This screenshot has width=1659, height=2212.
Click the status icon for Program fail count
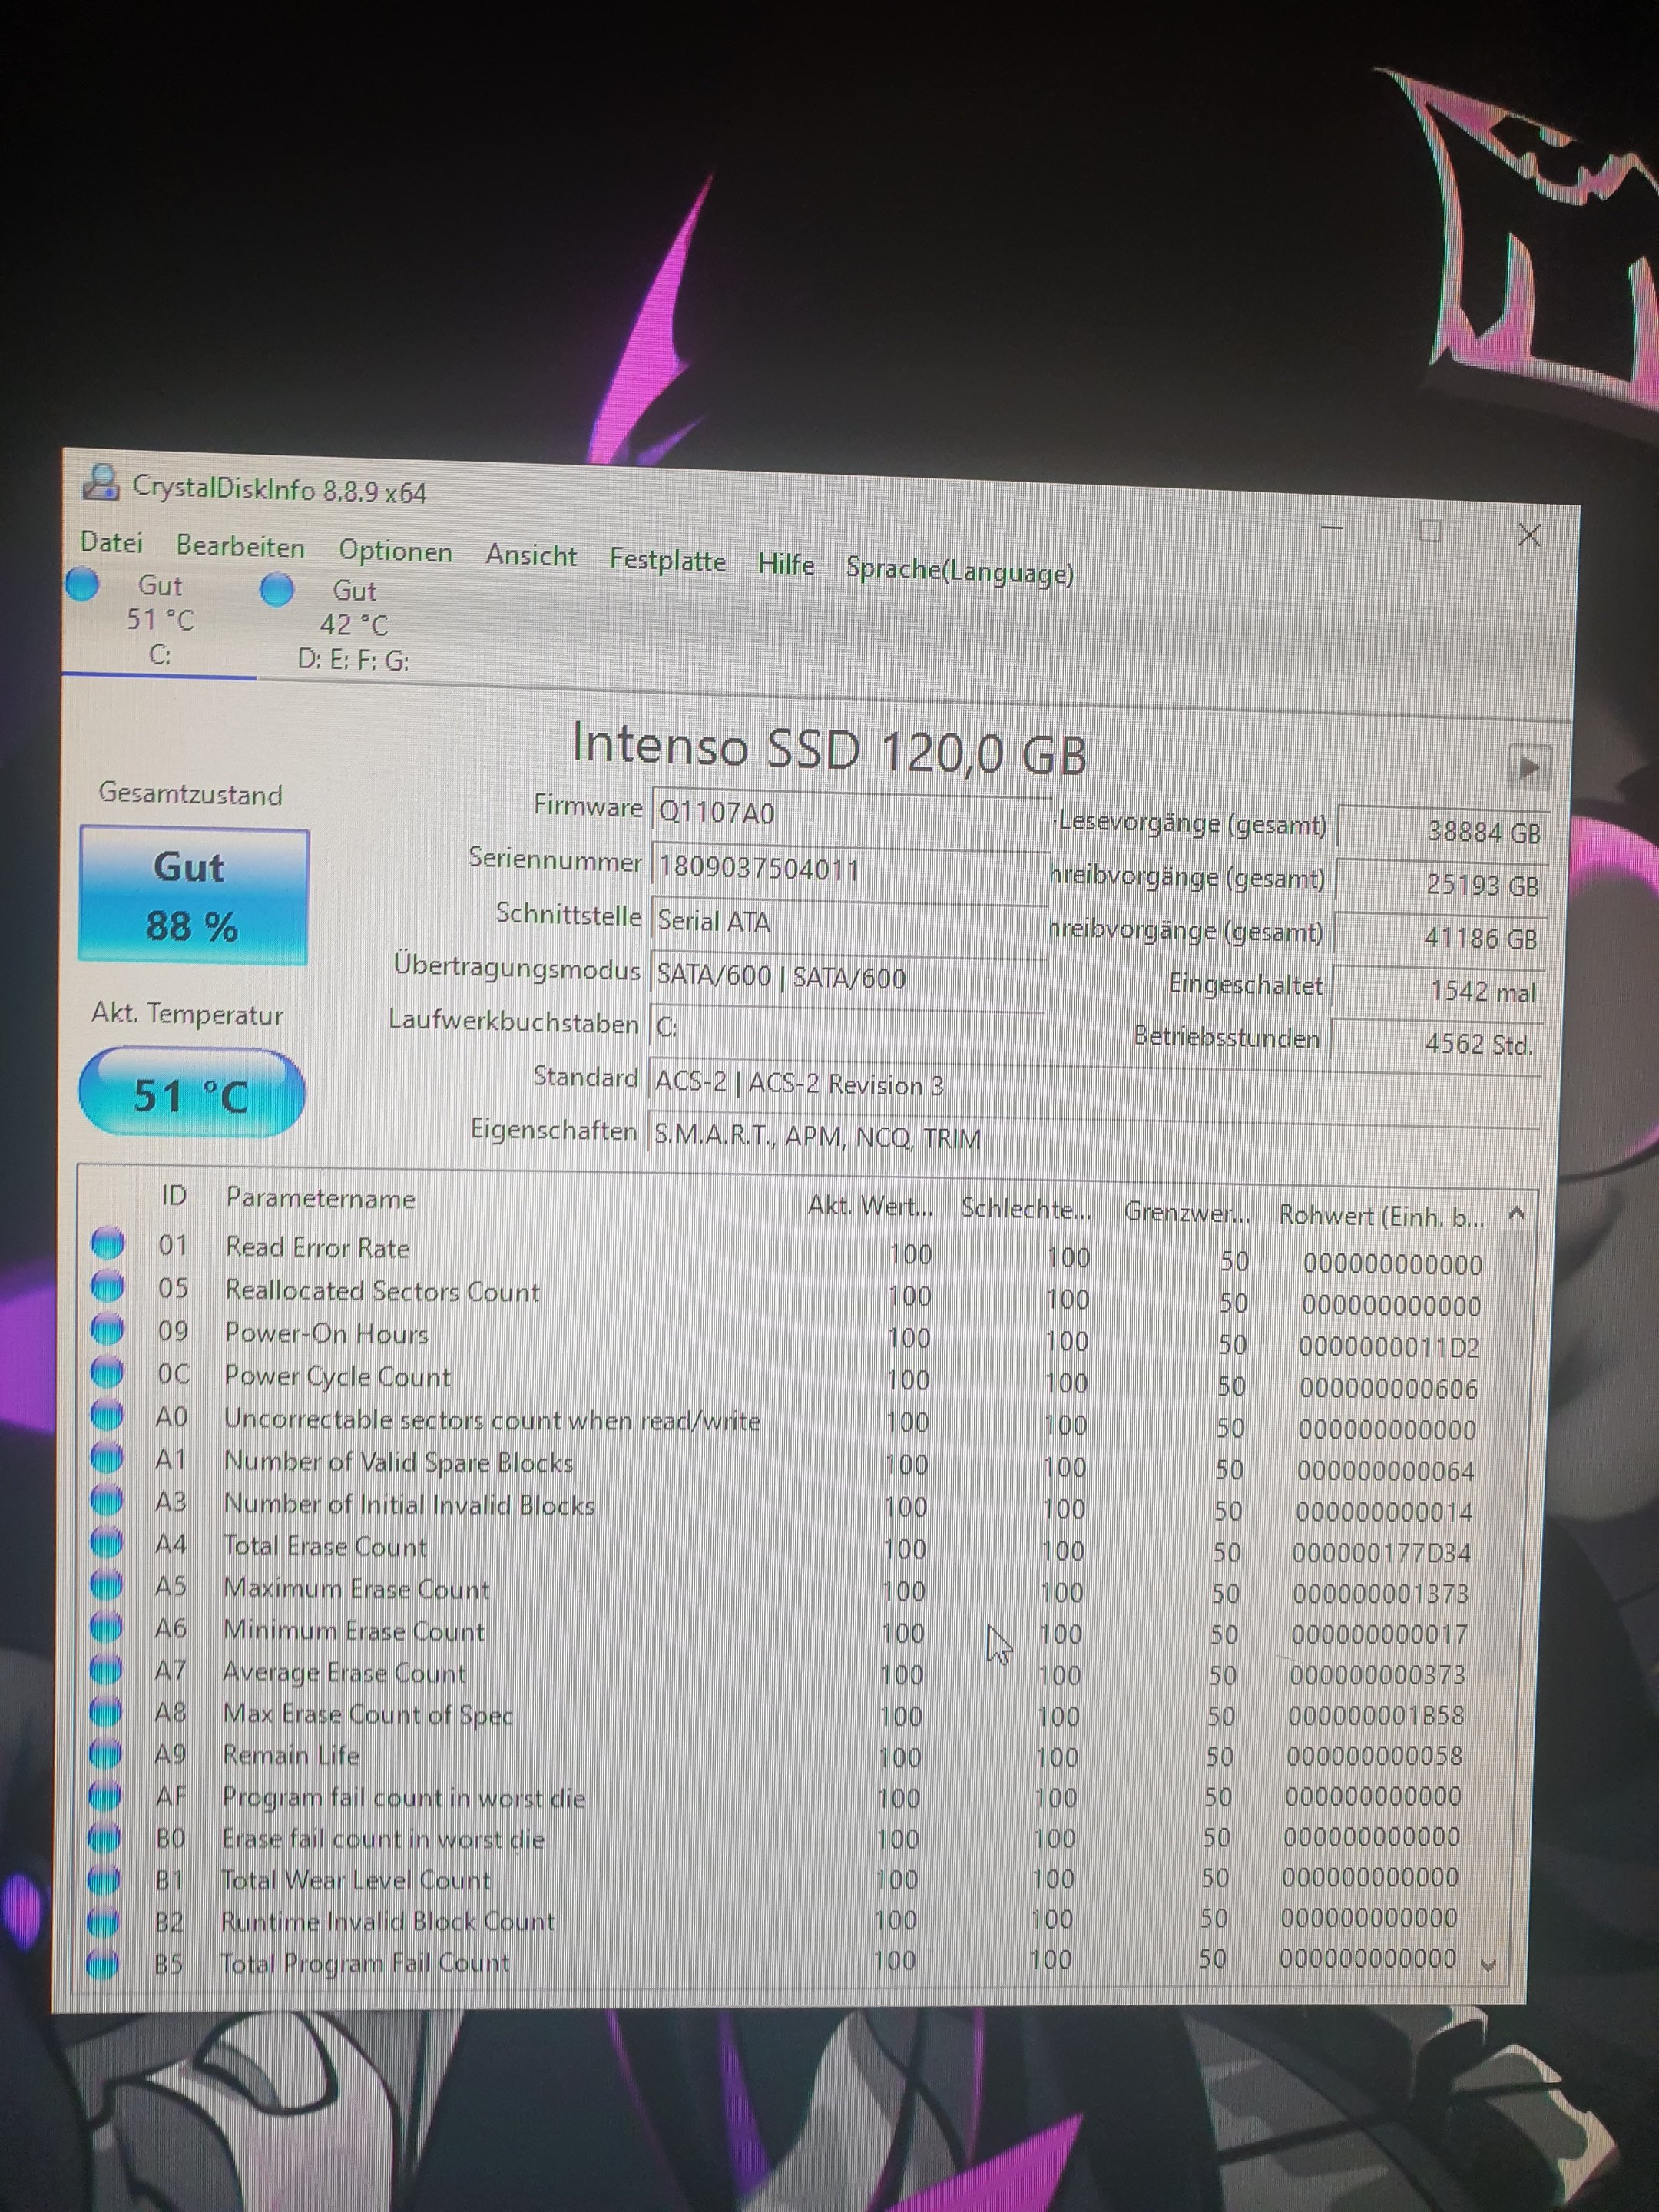click(104, 1796)
